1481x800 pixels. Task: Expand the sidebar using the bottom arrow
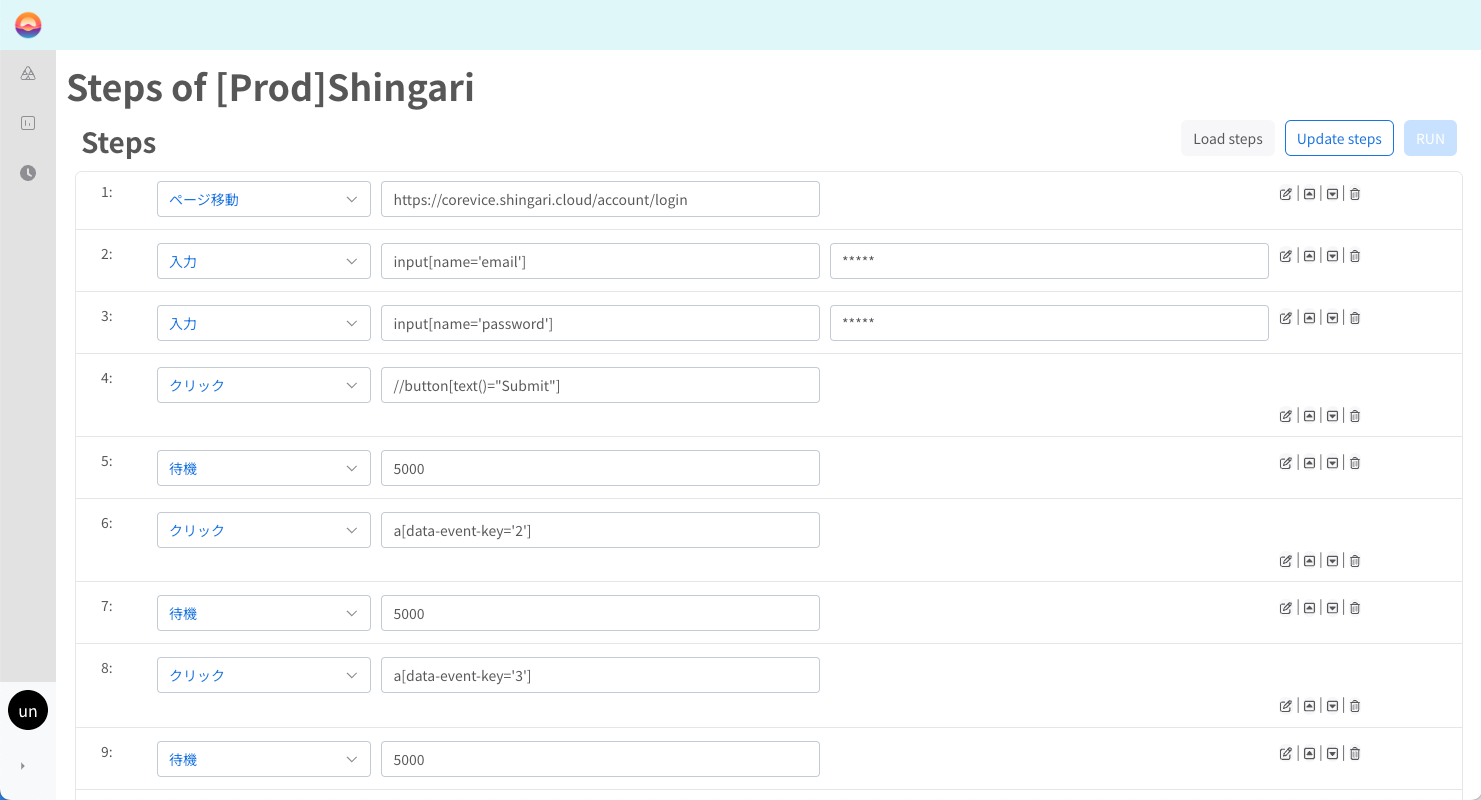point(22,766)
